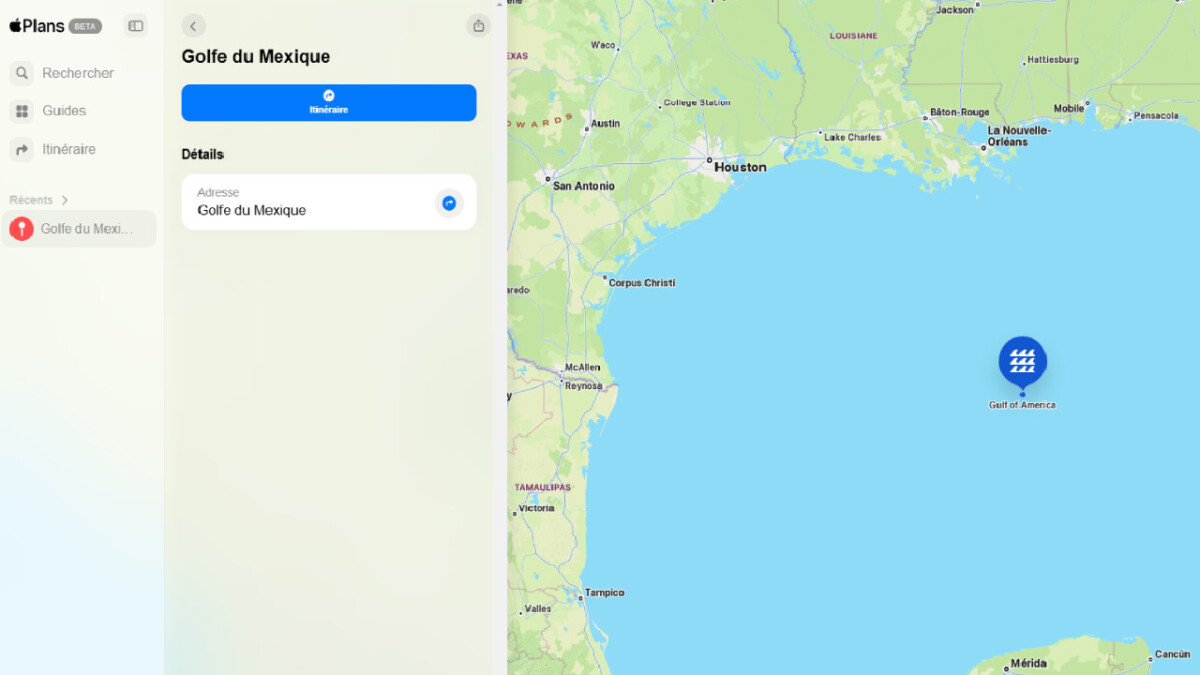Click the magnifier search icon
Image resolution: width=1200 pixels, height=675 pixels.
point(22,73)
